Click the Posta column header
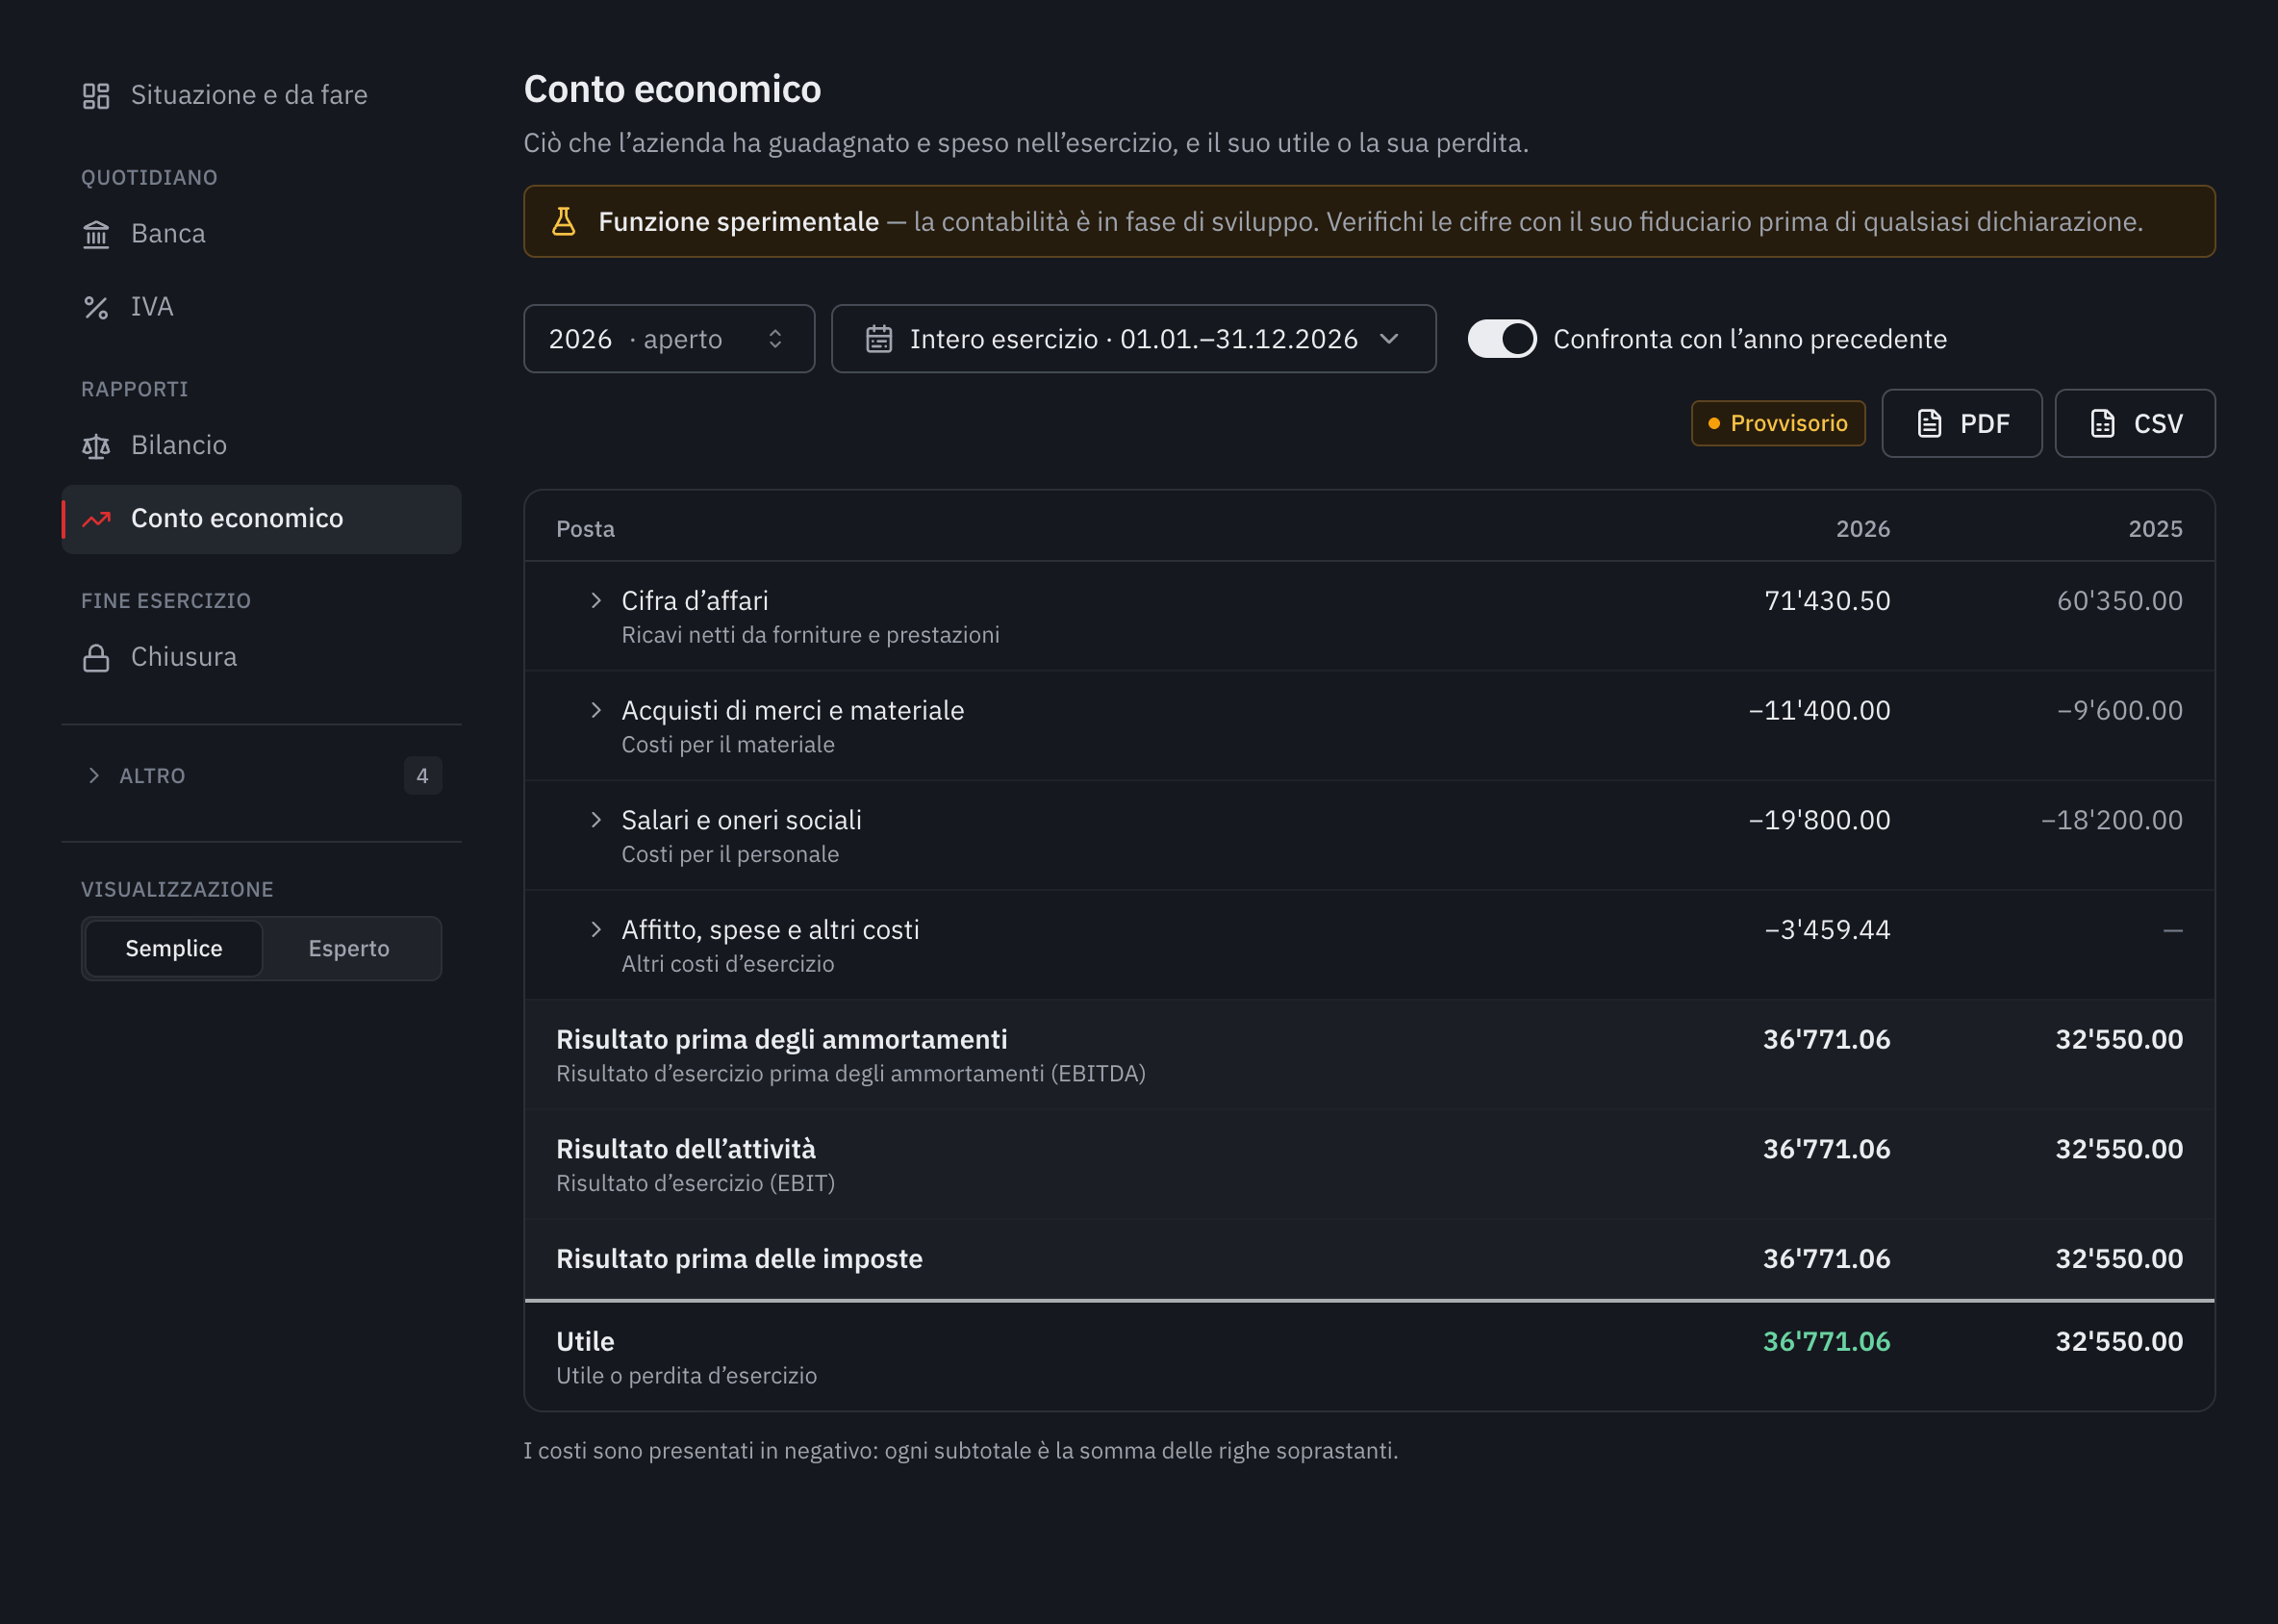The image size is (2278, 1624). click(x=585, y=529)
